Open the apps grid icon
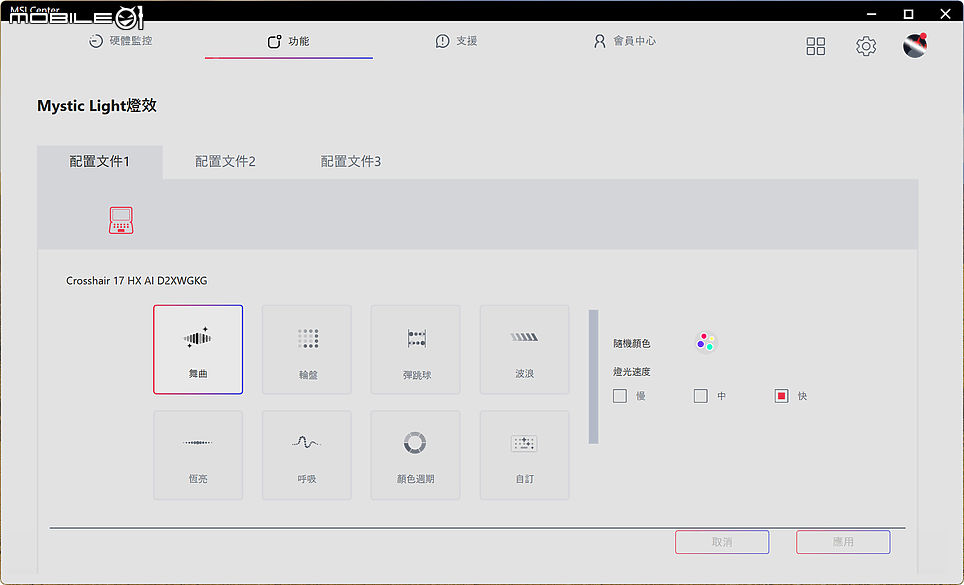The image size is (964, 585). pos(816,46)
